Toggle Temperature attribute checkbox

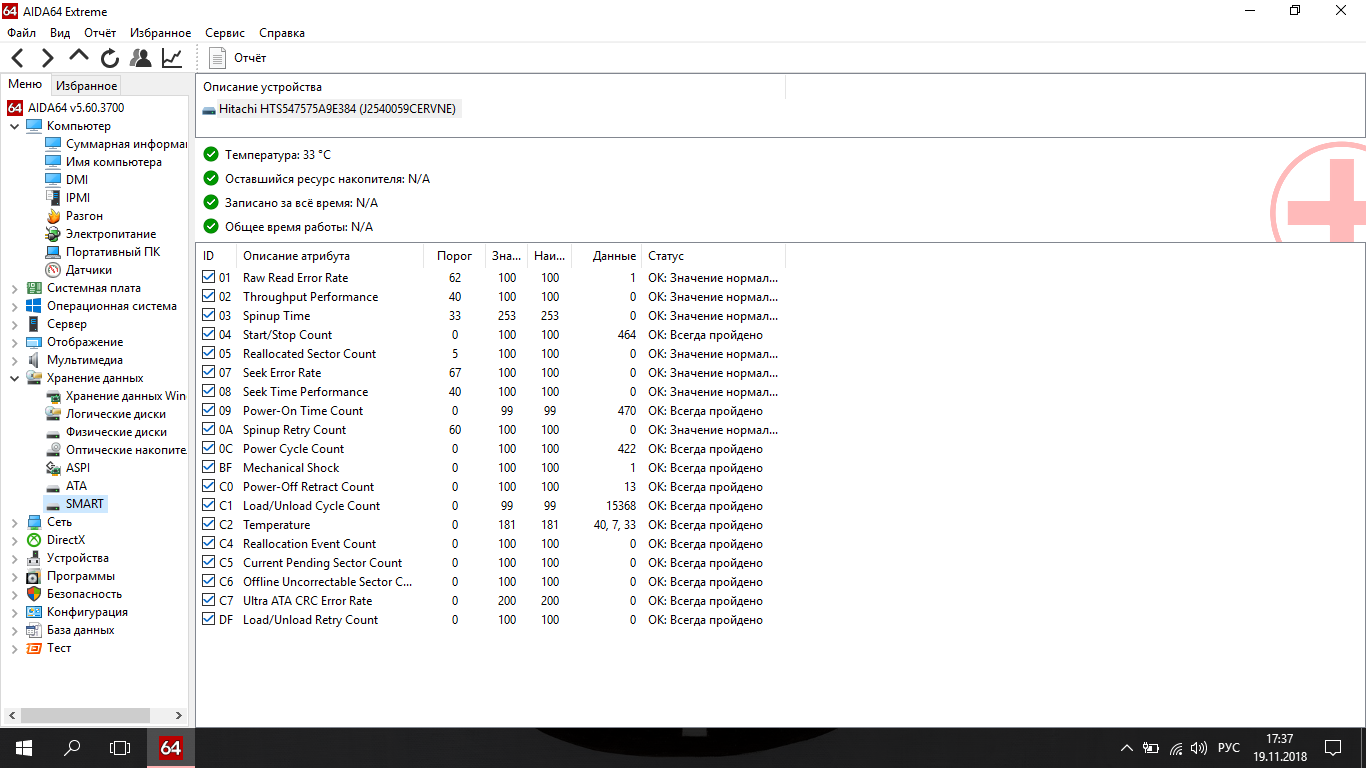(x=208, y=524)
